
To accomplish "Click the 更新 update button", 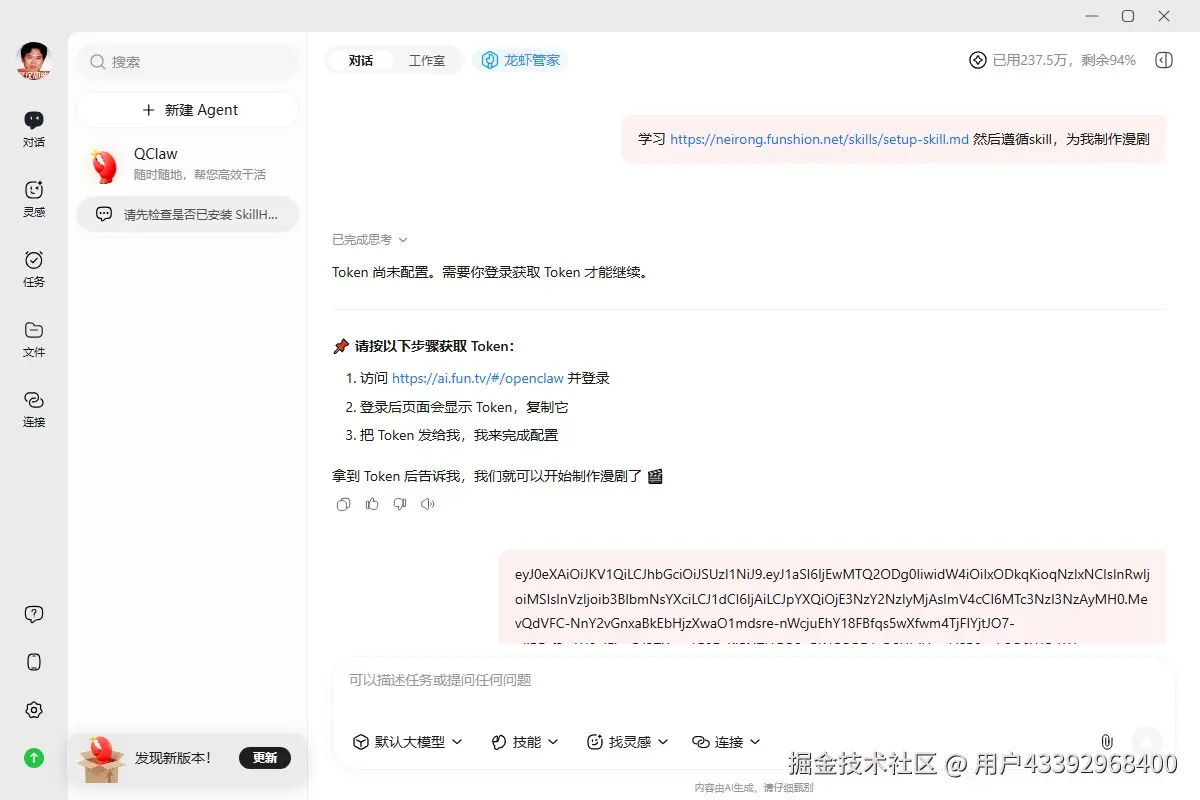I will (265, 757).
